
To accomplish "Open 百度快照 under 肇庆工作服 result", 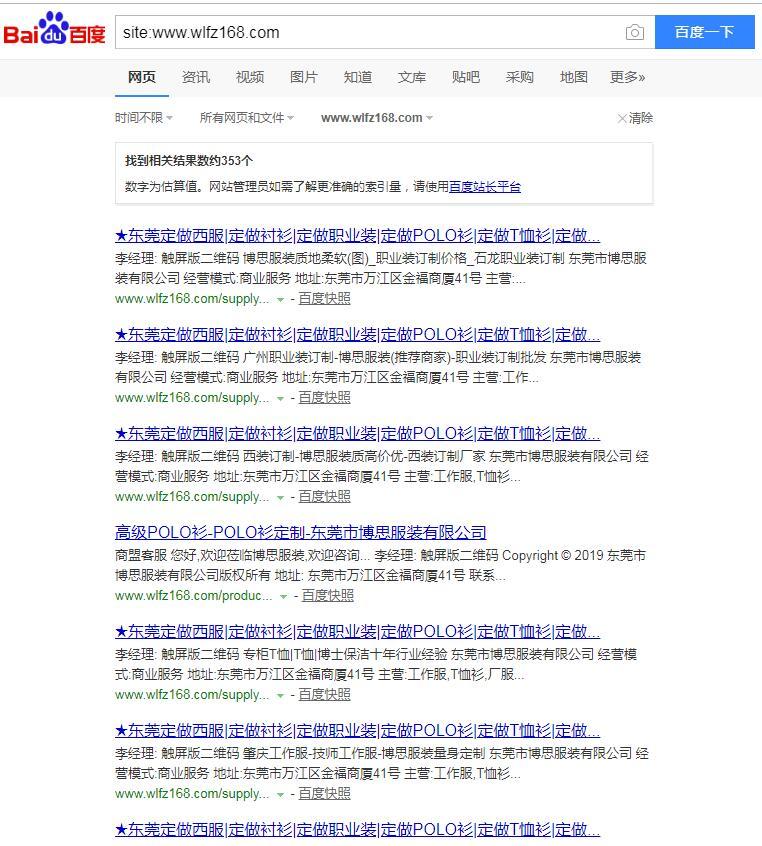I will pyautogui.click(x=324, y=794).
